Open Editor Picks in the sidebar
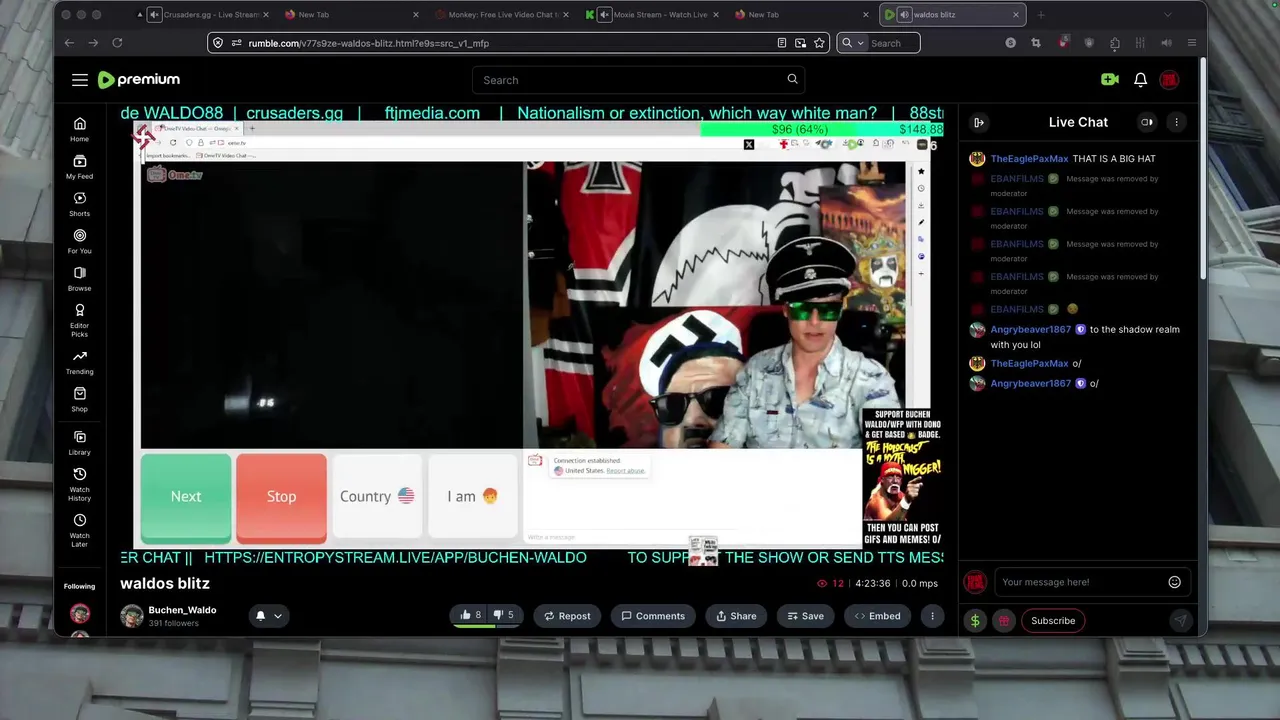Image resolution: width=1280 pixels, height=720 pixels. coord(80,320)
